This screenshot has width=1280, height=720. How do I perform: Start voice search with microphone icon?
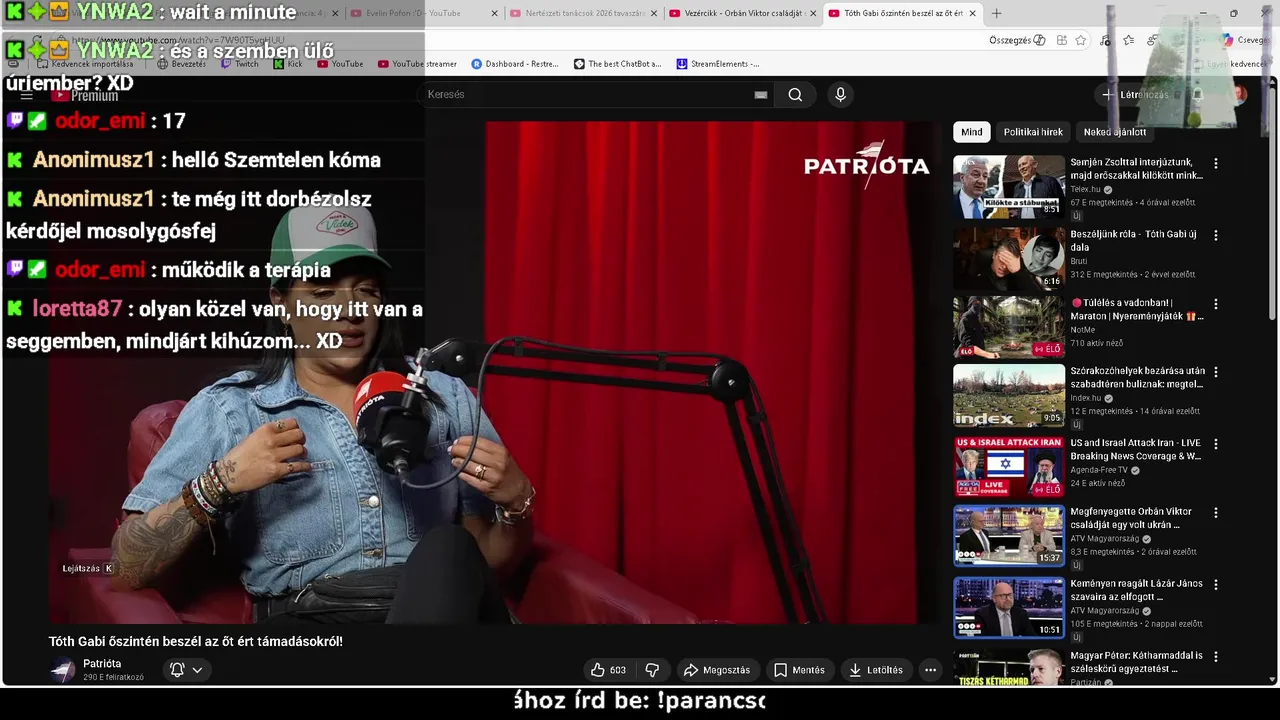pyautogui.click(x=840, y=94)
